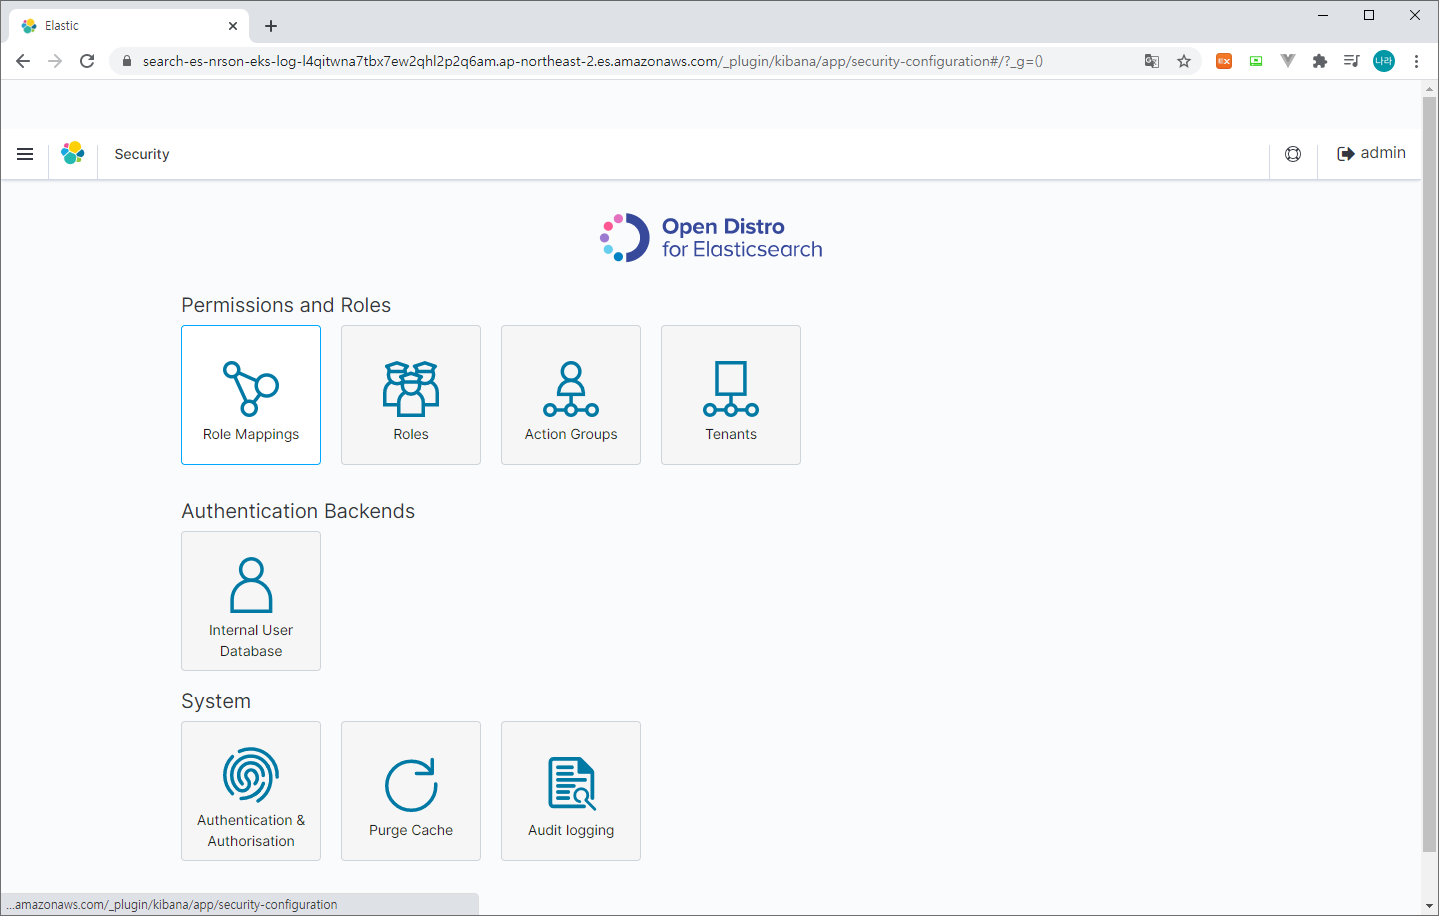Open the Chrome three-dot menu
The width and height of the screenshot is (1439, 916).
click(x=1416, y=61)
